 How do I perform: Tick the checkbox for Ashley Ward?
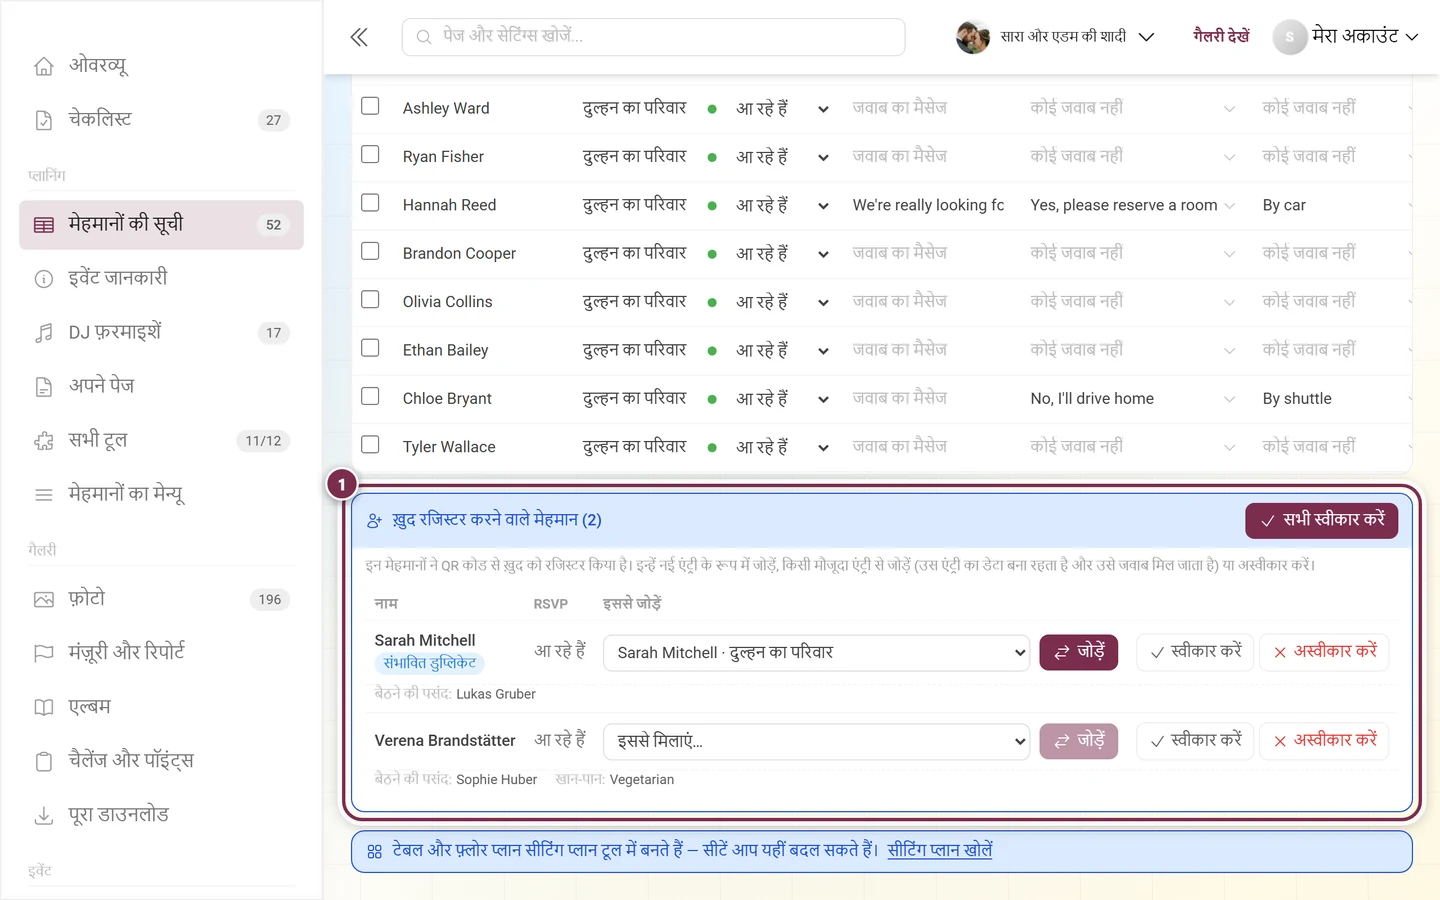370,106
